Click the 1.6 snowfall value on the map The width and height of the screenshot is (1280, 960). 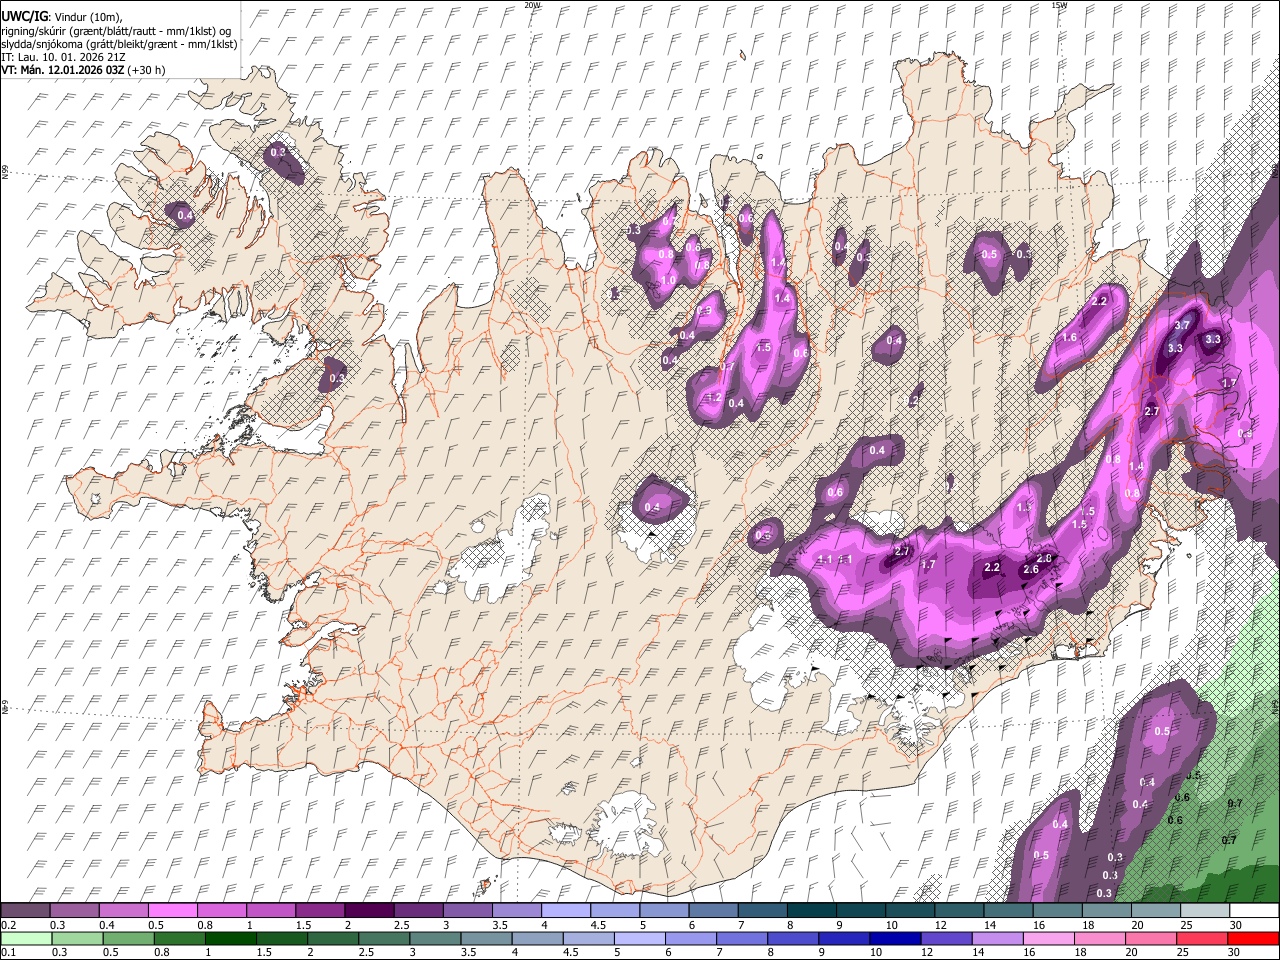(x=1069, y=338)
